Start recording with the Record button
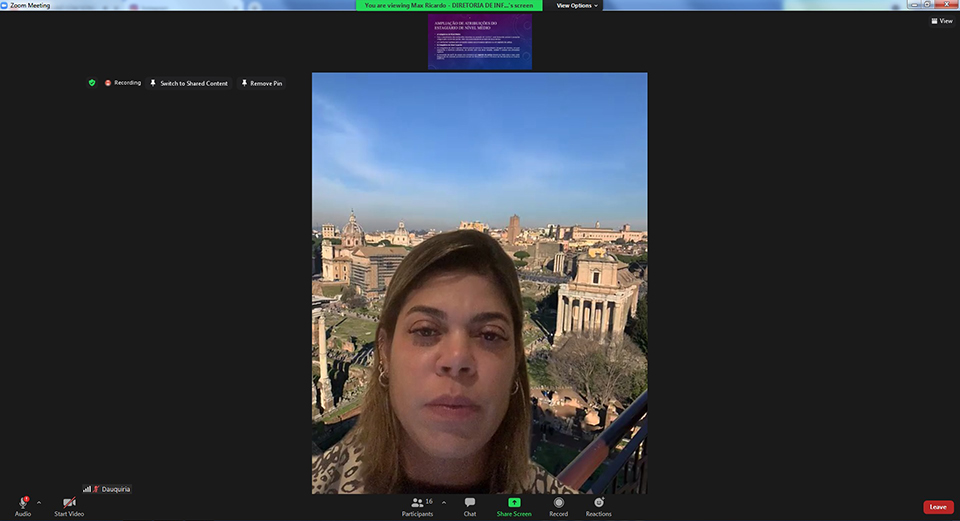Viewport: 960px width, 521px height. tap(558, 502)
